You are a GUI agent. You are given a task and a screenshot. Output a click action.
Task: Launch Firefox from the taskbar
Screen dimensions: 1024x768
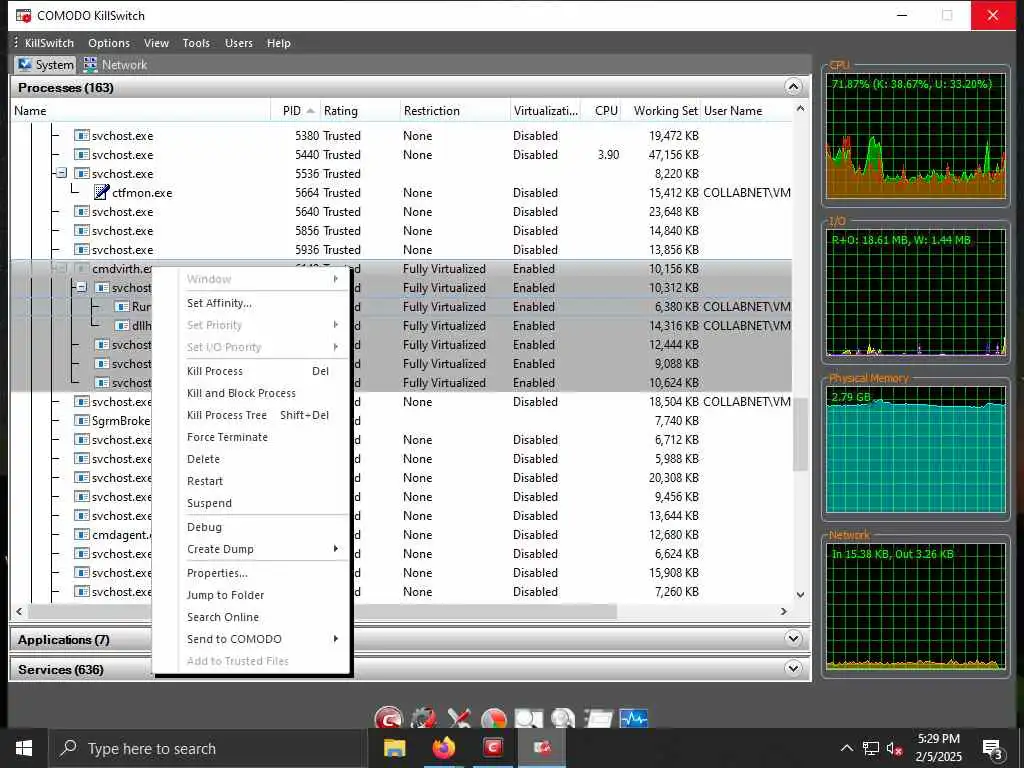coord(443,748)
